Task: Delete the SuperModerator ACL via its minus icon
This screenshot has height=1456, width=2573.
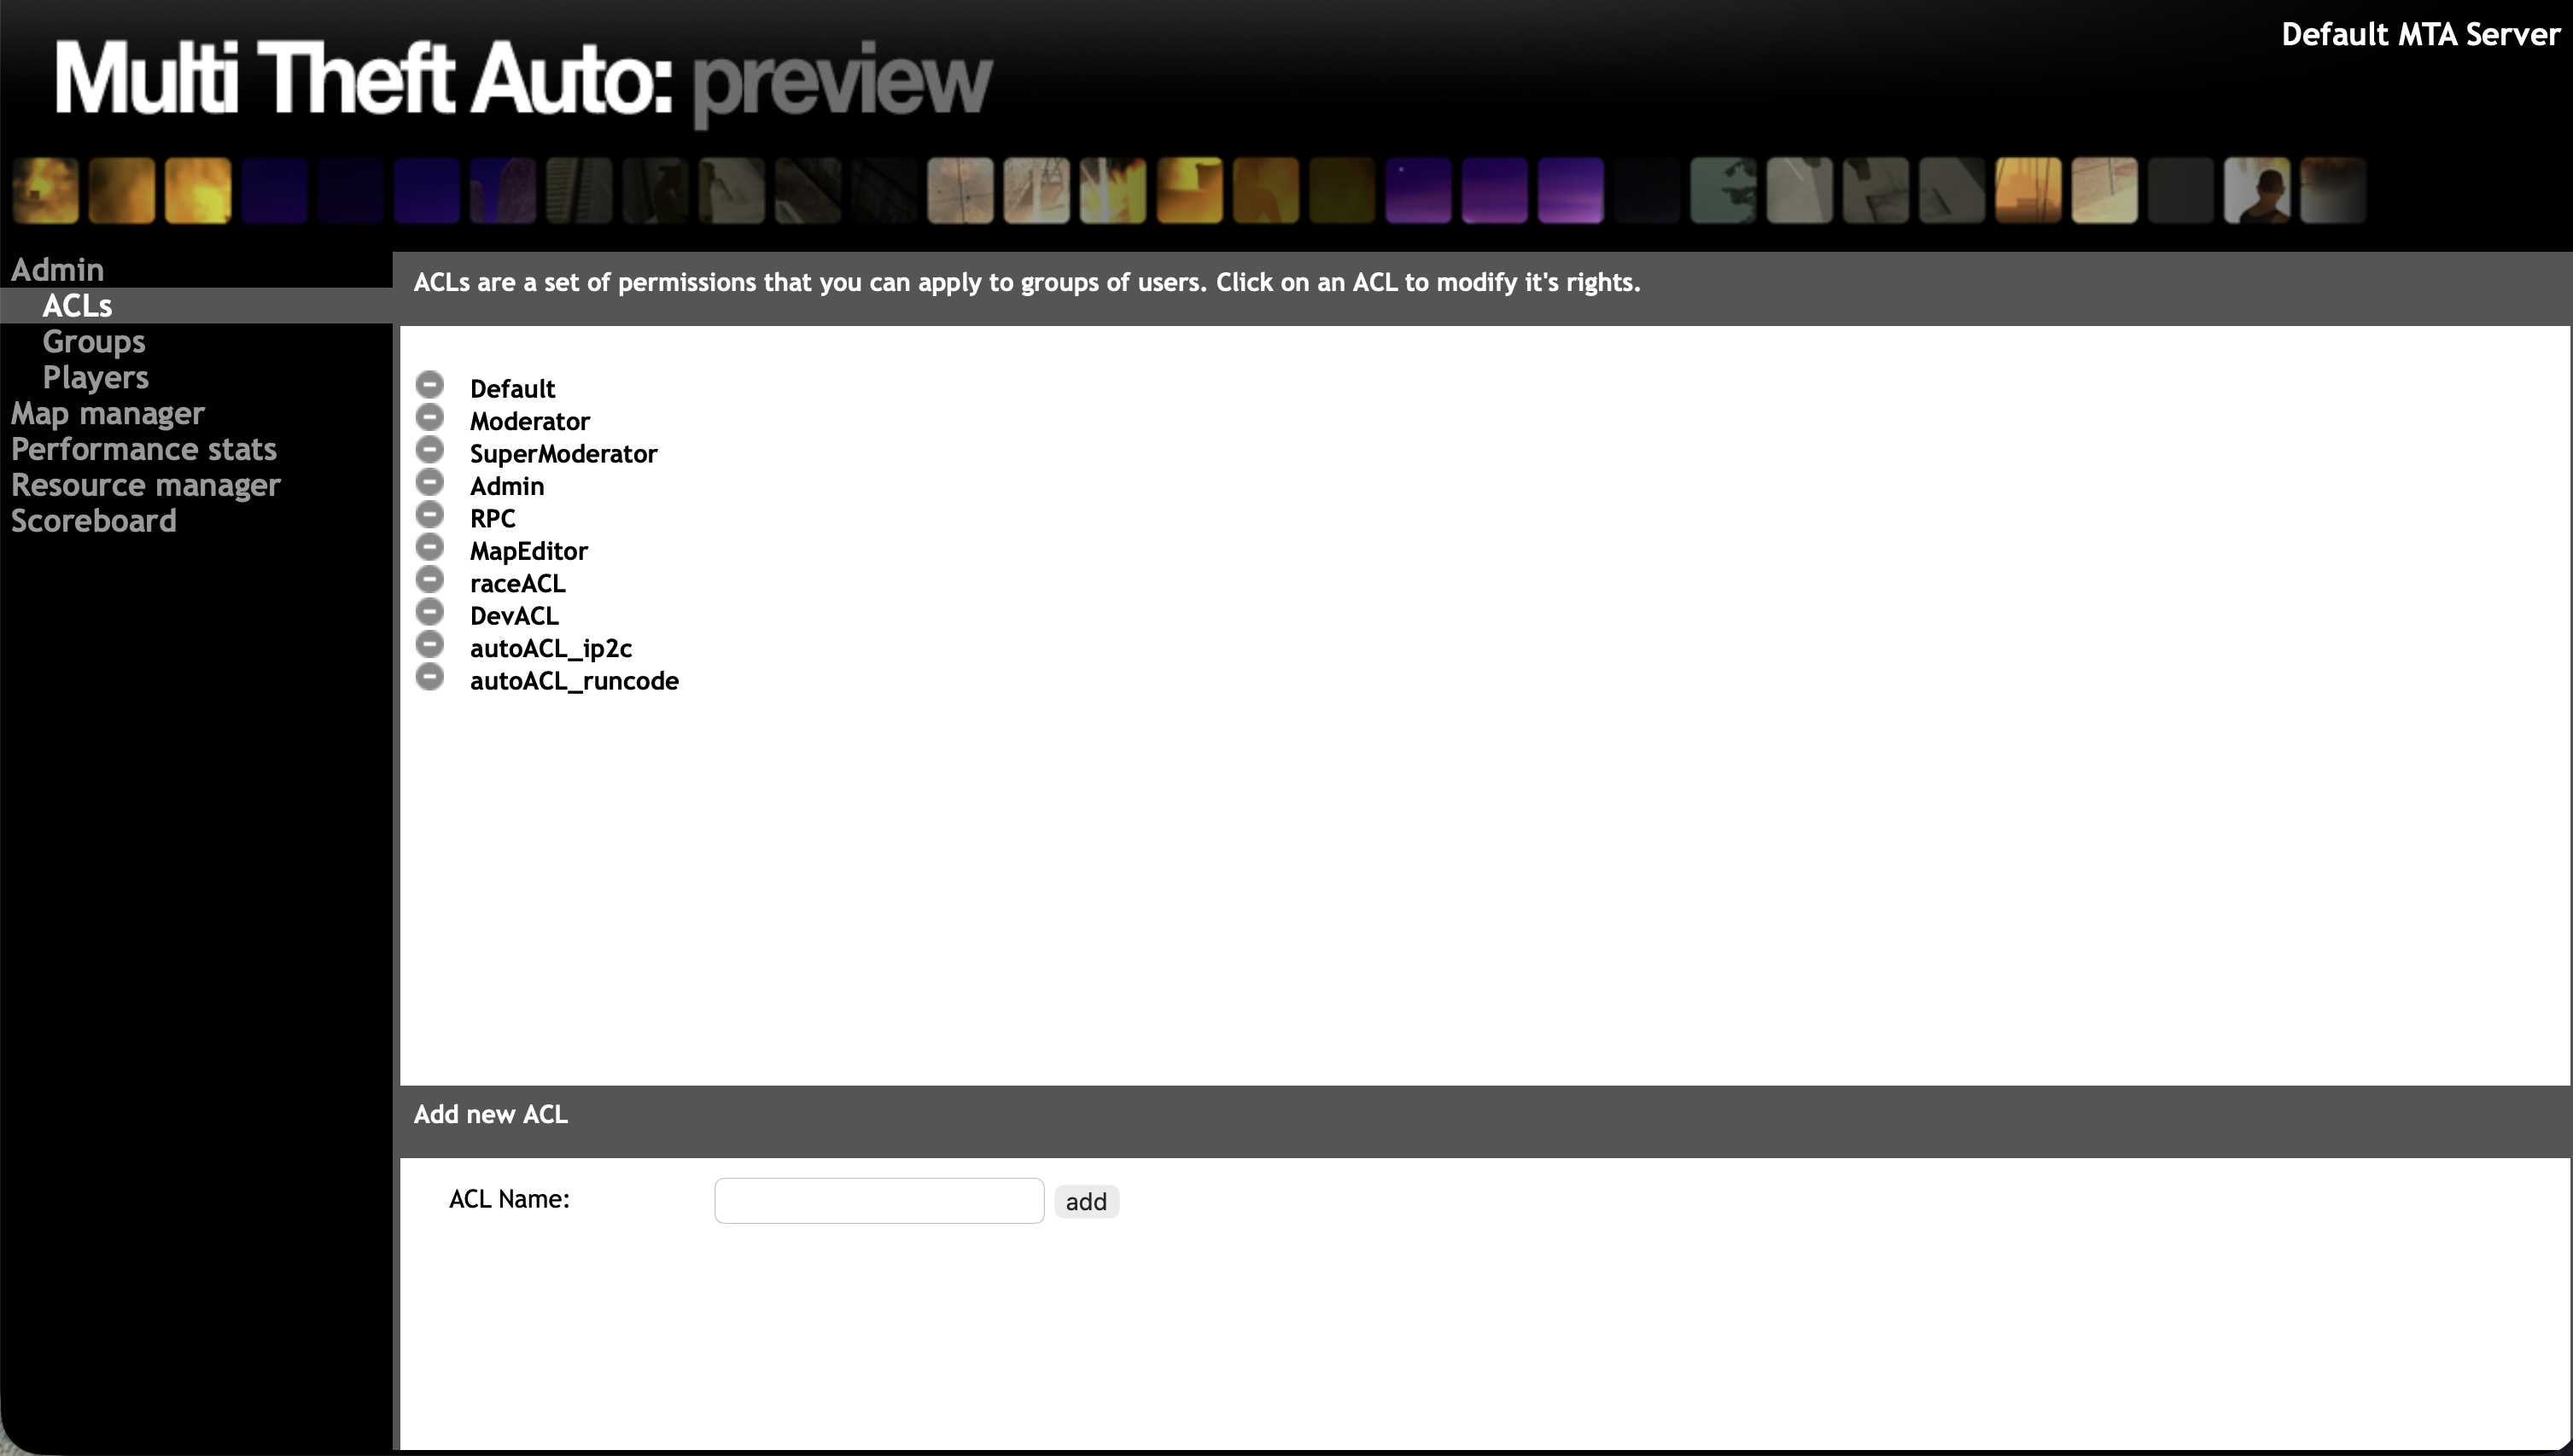Action: point(429,450)
